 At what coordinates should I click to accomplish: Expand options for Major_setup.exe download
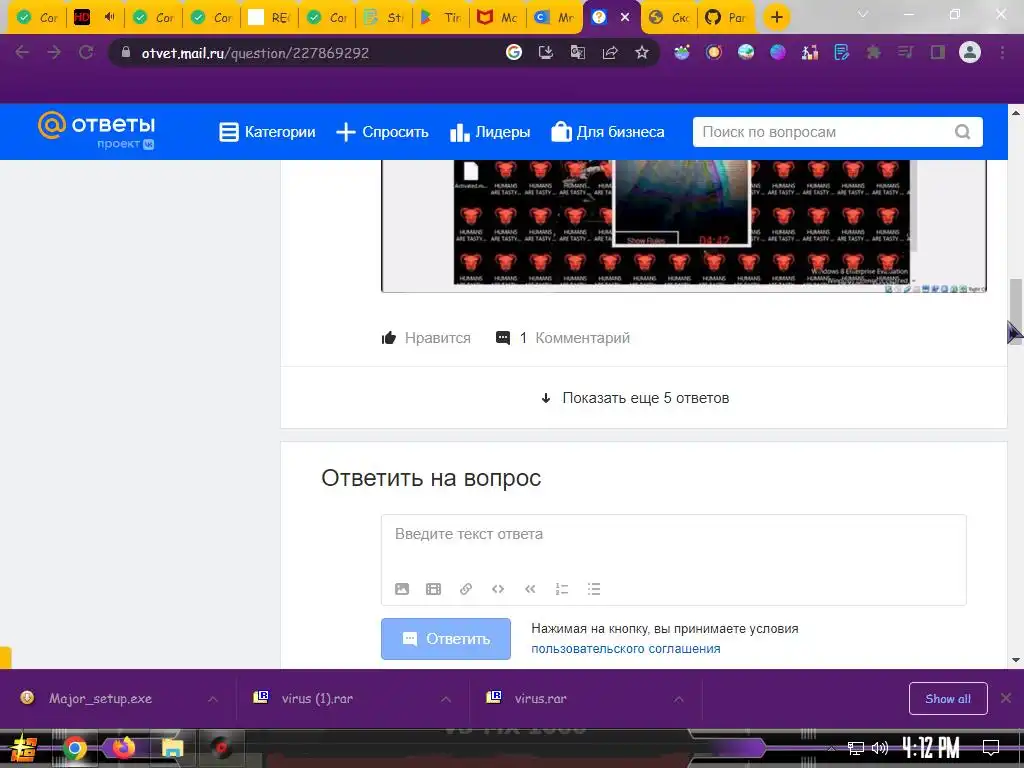coord(213,699)
